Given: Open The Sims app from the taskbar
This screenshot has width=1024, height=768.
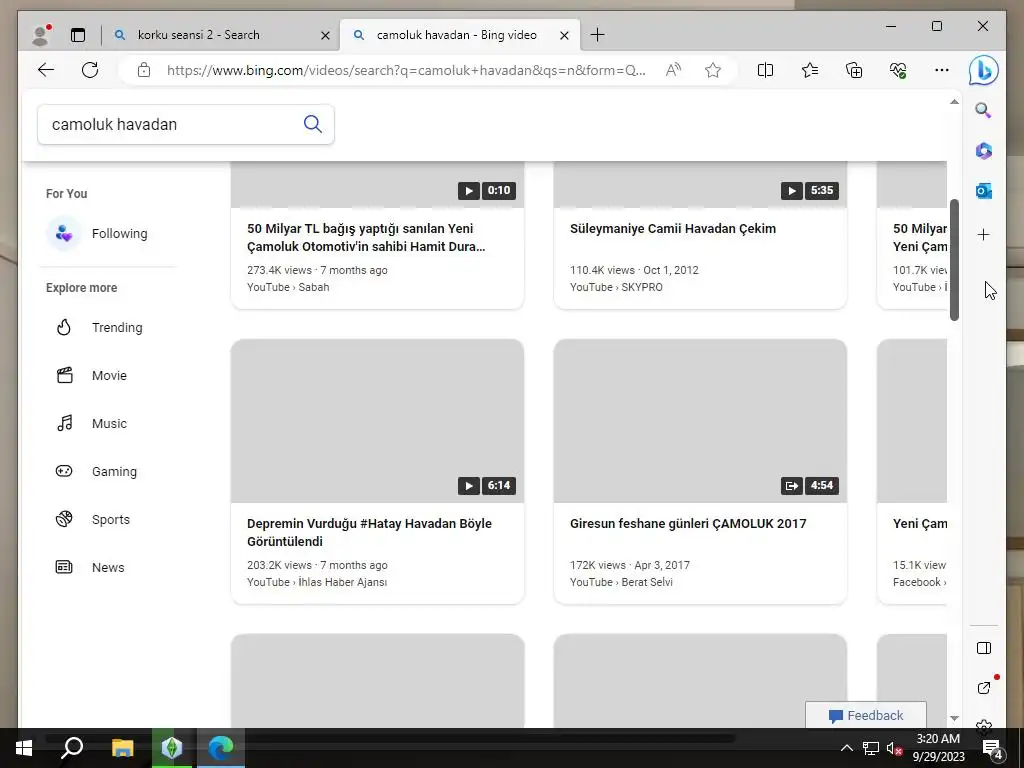Looking at the screenshot, I should [x=172, y=748].
